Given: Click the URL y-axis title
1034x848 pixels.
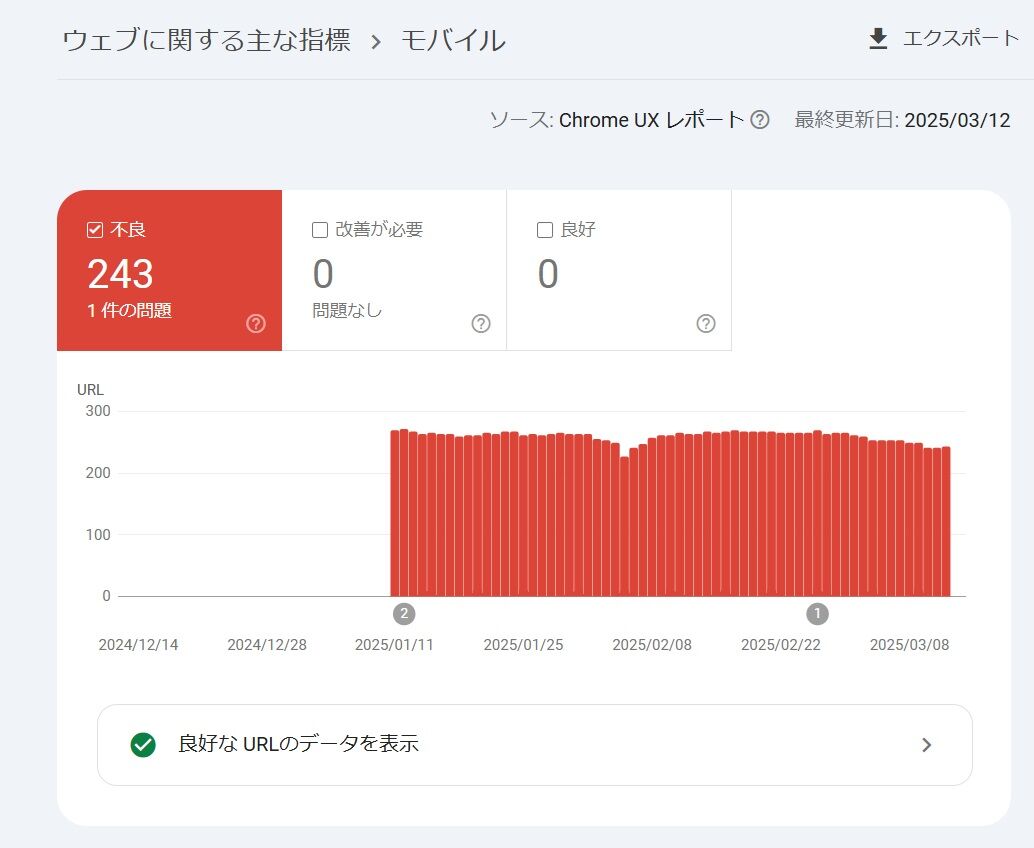Looking at the screenshot, I should point(90,390).
